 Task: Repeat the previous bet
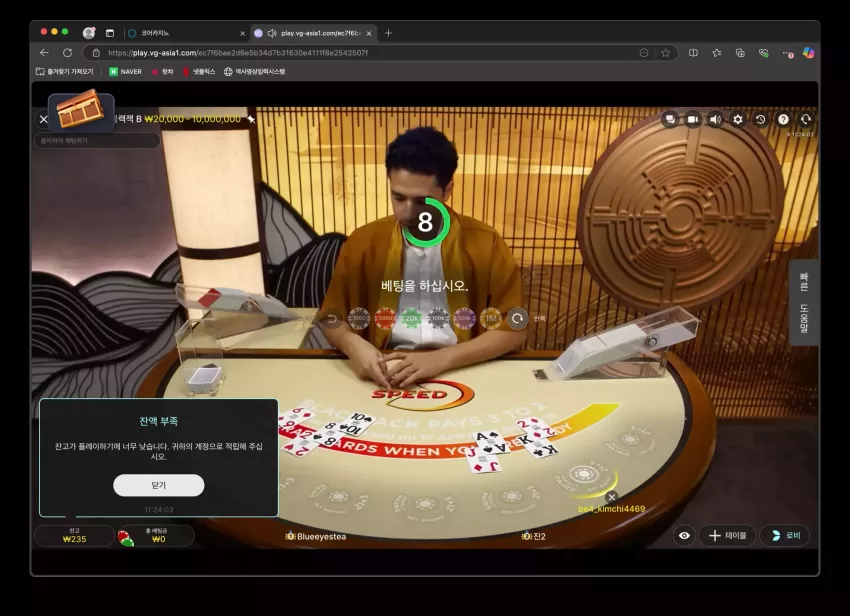pyautogui.click(x=518, y=318)
